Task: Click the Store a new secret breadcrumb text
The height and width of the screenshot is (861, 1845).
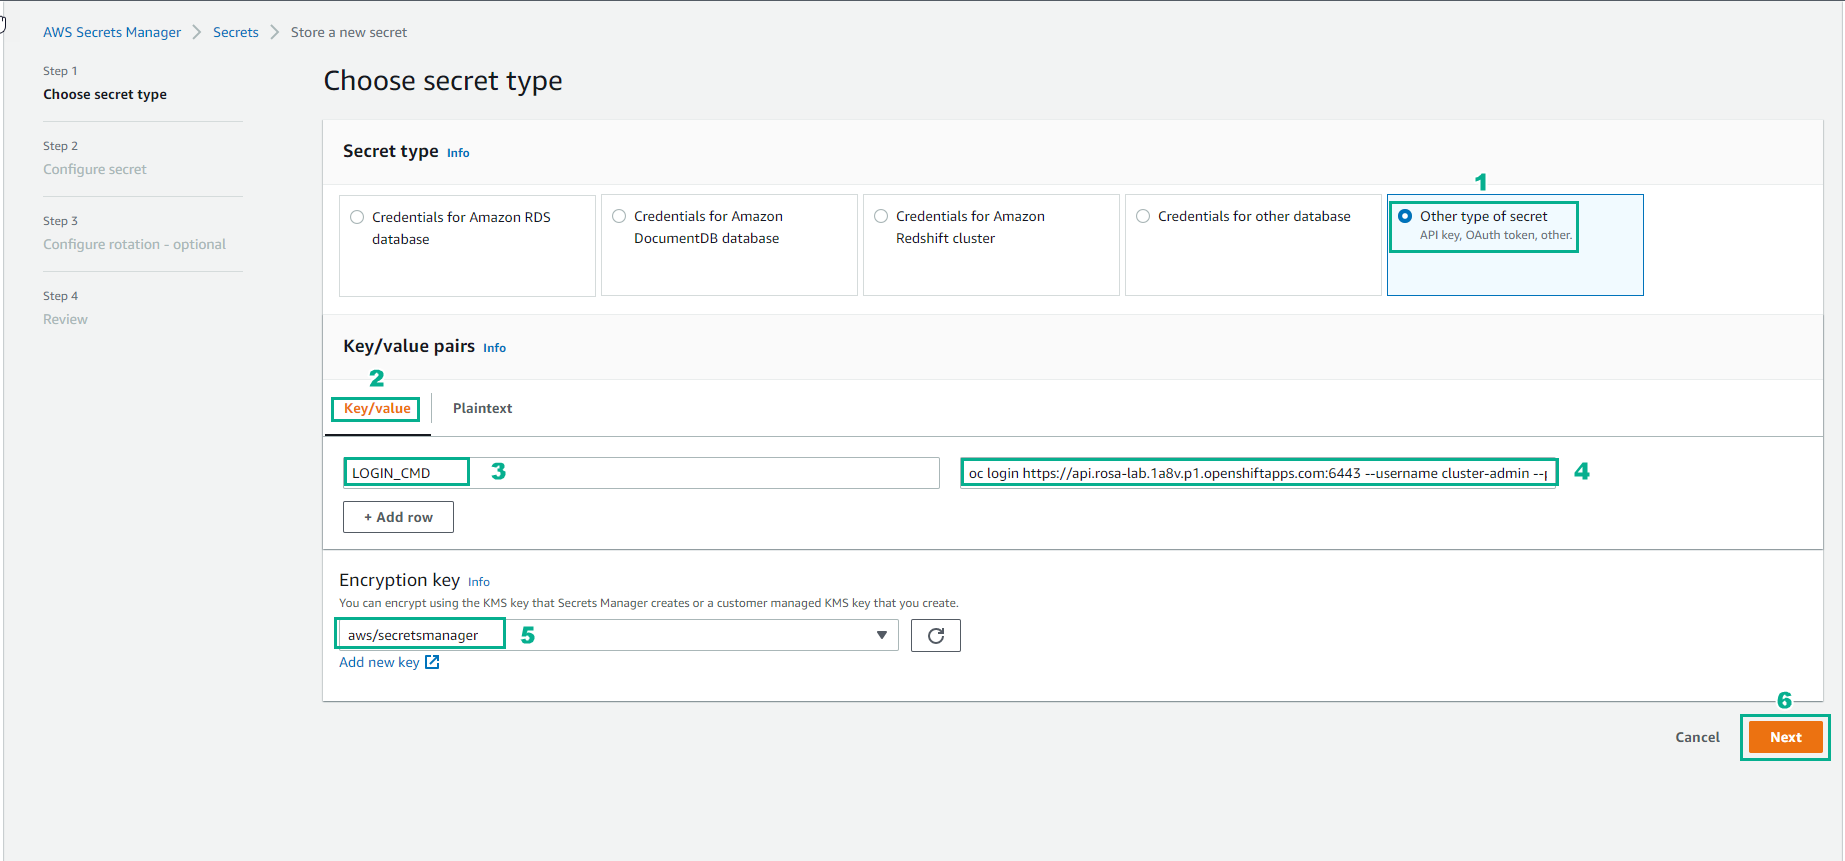Action: tap(349, 32)
